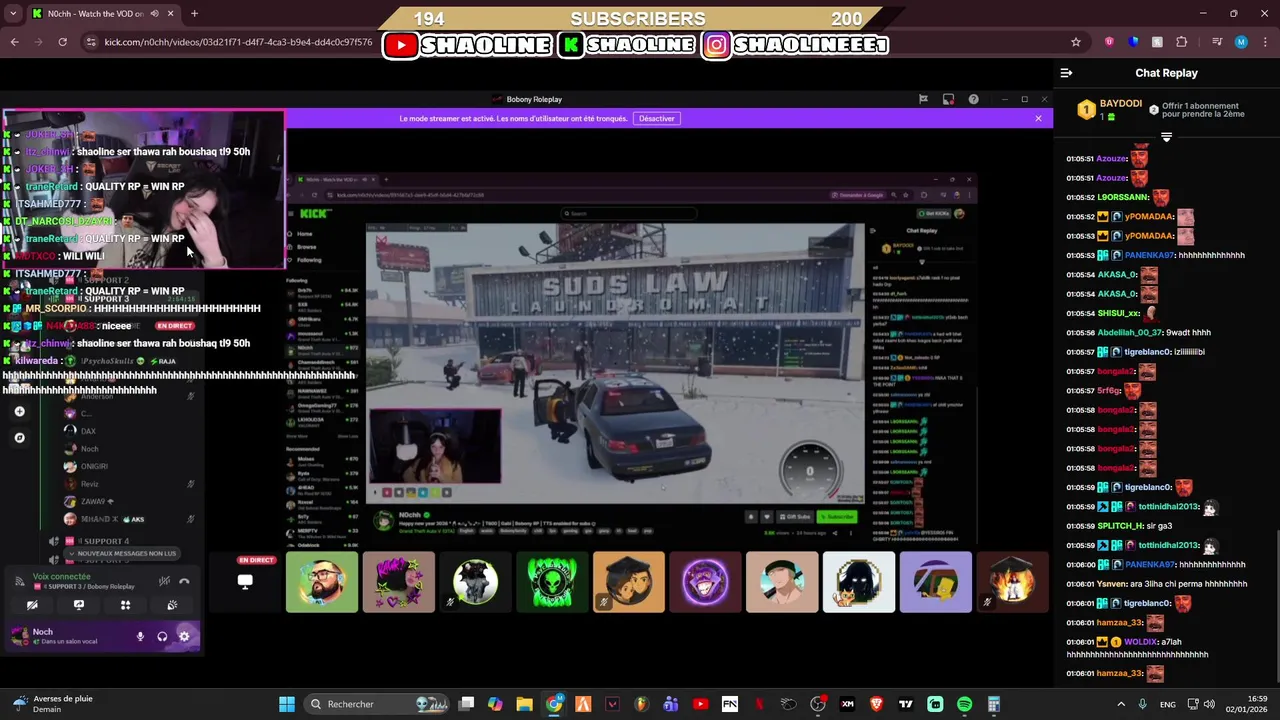The height and width of the screenshot is (720, 1280).
Task: Click SPLITCH_H chat username
Action: [1120, 526]
